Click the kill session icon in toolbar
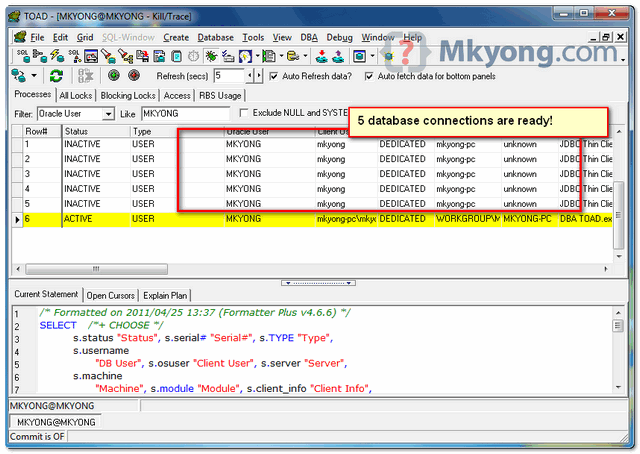The height and width of the screenshot is (454, 640). coord(85,76)
